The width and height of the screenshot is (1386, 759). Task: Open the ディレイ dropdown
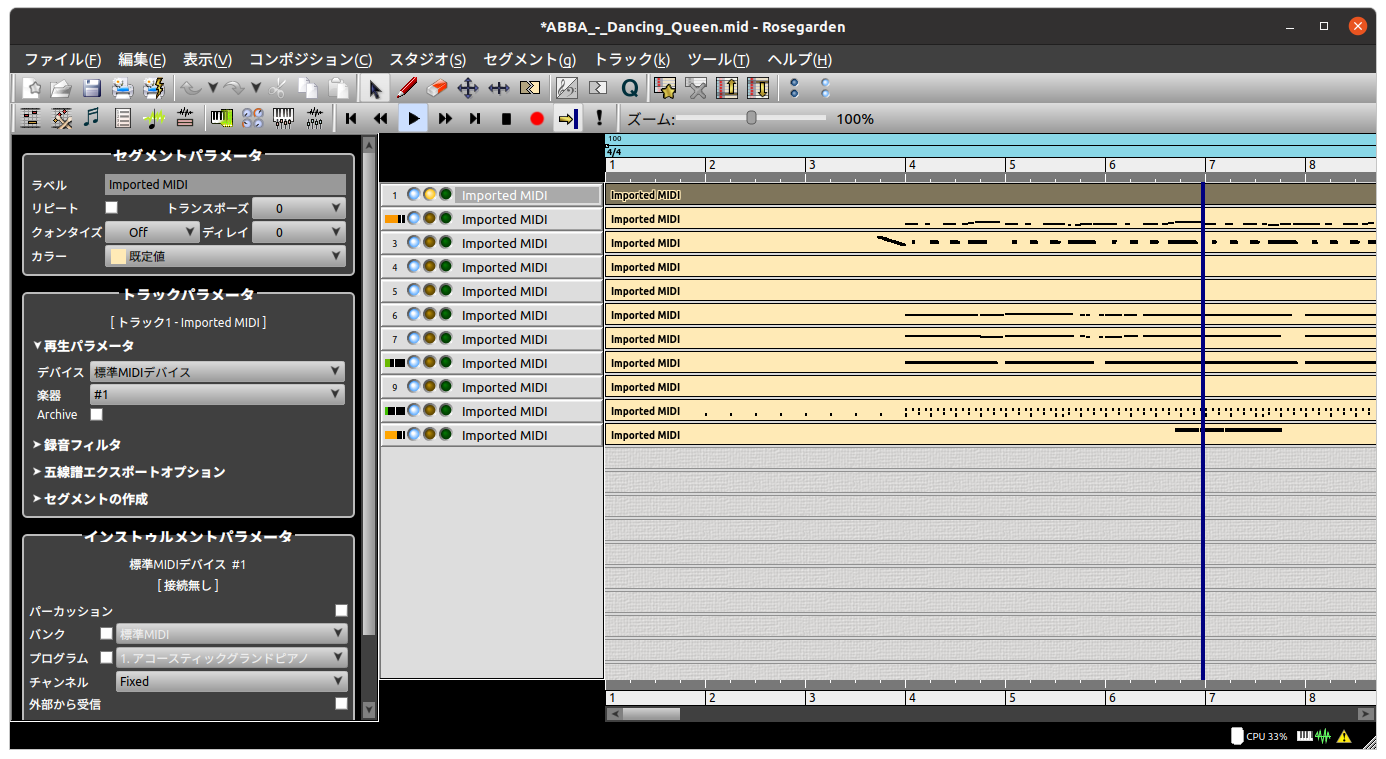pyautogui.click(x=299, y=232)
